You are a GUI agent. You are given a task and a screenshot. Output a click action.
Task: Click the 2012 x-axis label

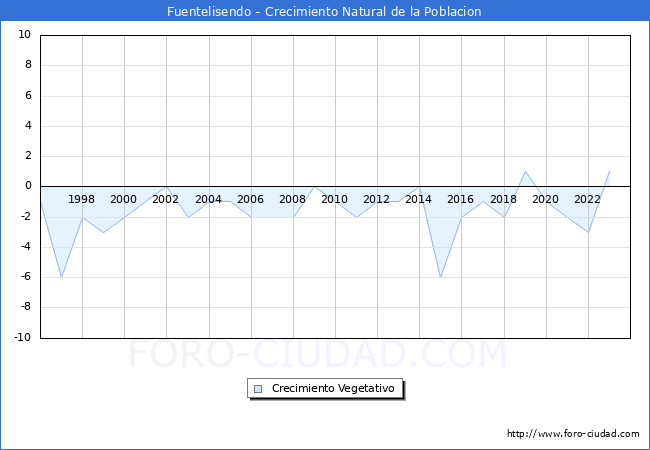(x=376, y=199)
